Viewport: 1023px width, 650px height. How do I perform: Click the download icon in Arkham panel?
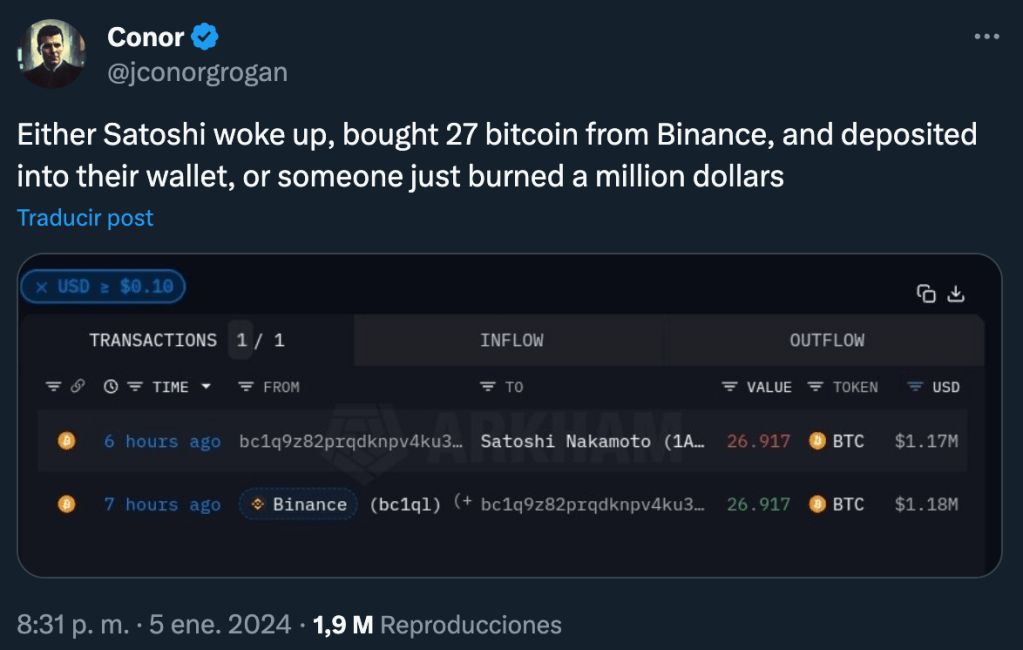956,293
